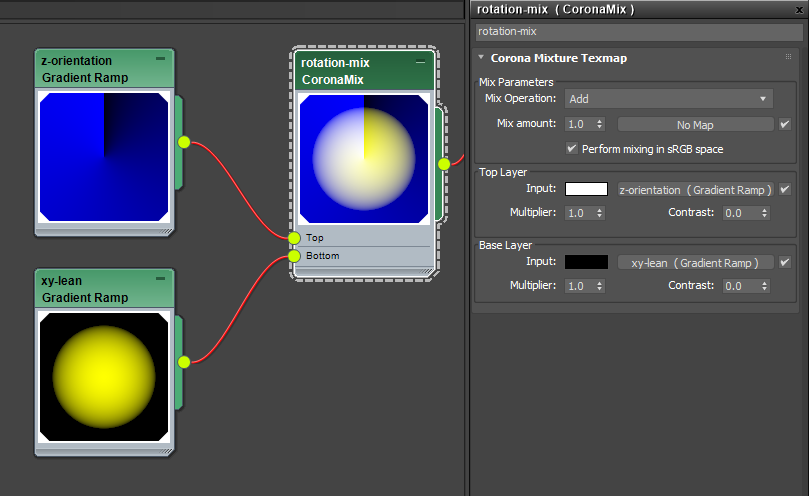Viewport: 809px width, 496px height.
Task: Select the xy-lean node preview thumbnail
Action: 104,377
